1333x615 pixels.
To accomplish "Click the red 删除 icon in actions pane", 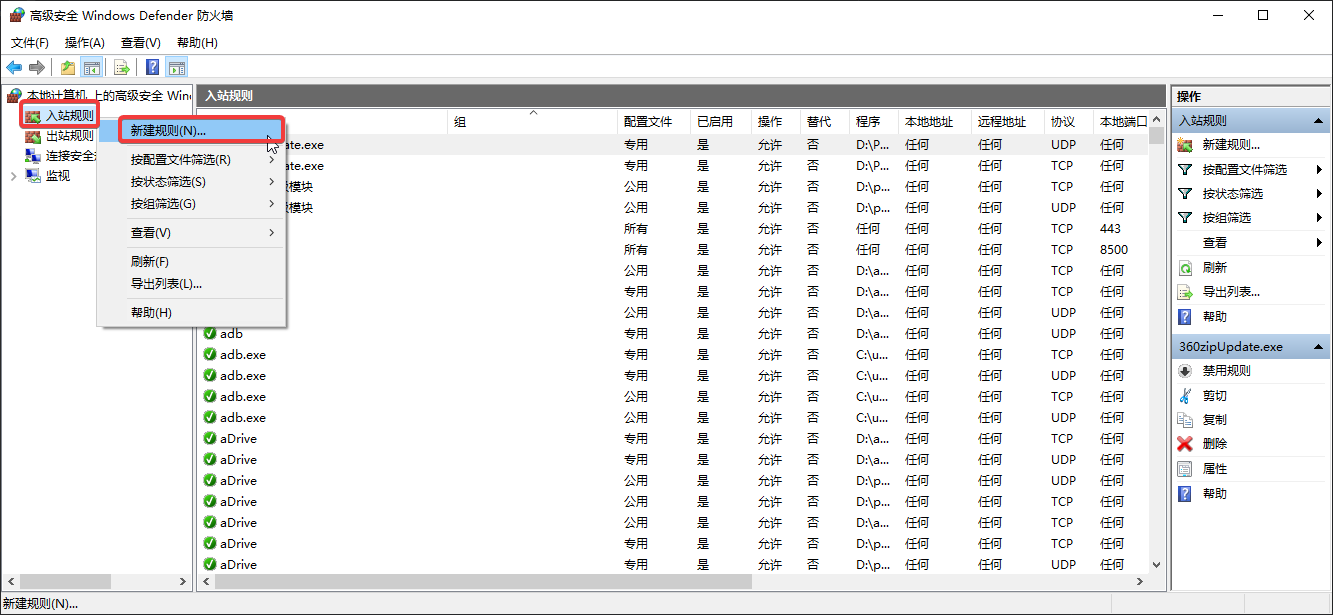I will click(1185, 444).
